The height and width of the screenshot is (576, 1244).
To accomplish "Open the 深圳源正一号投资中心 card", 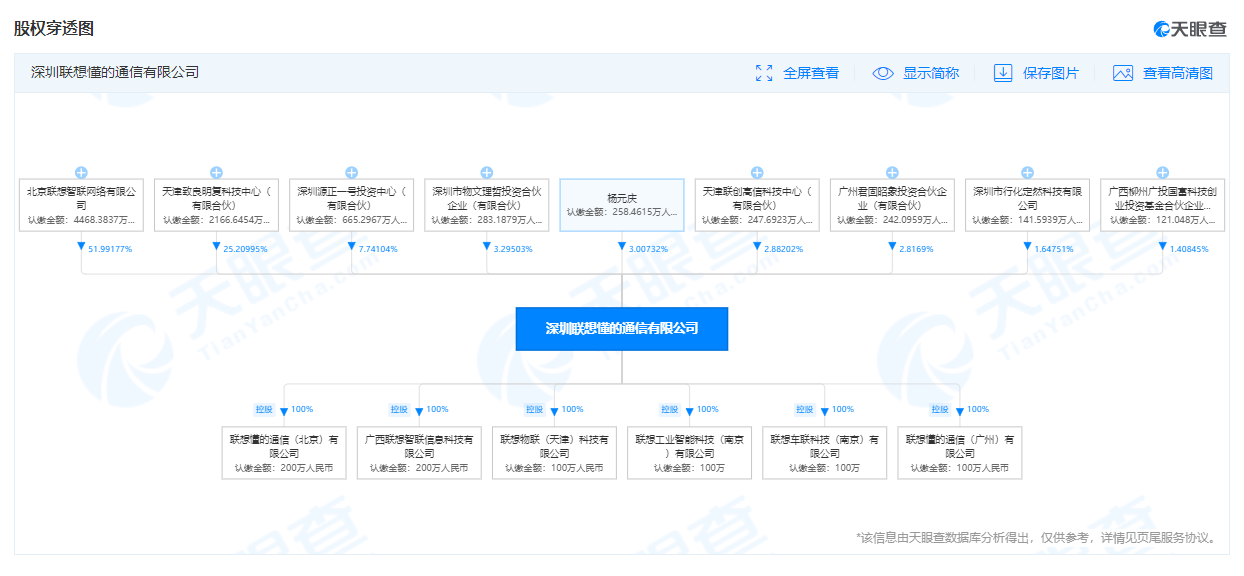I will pos(352,205).
